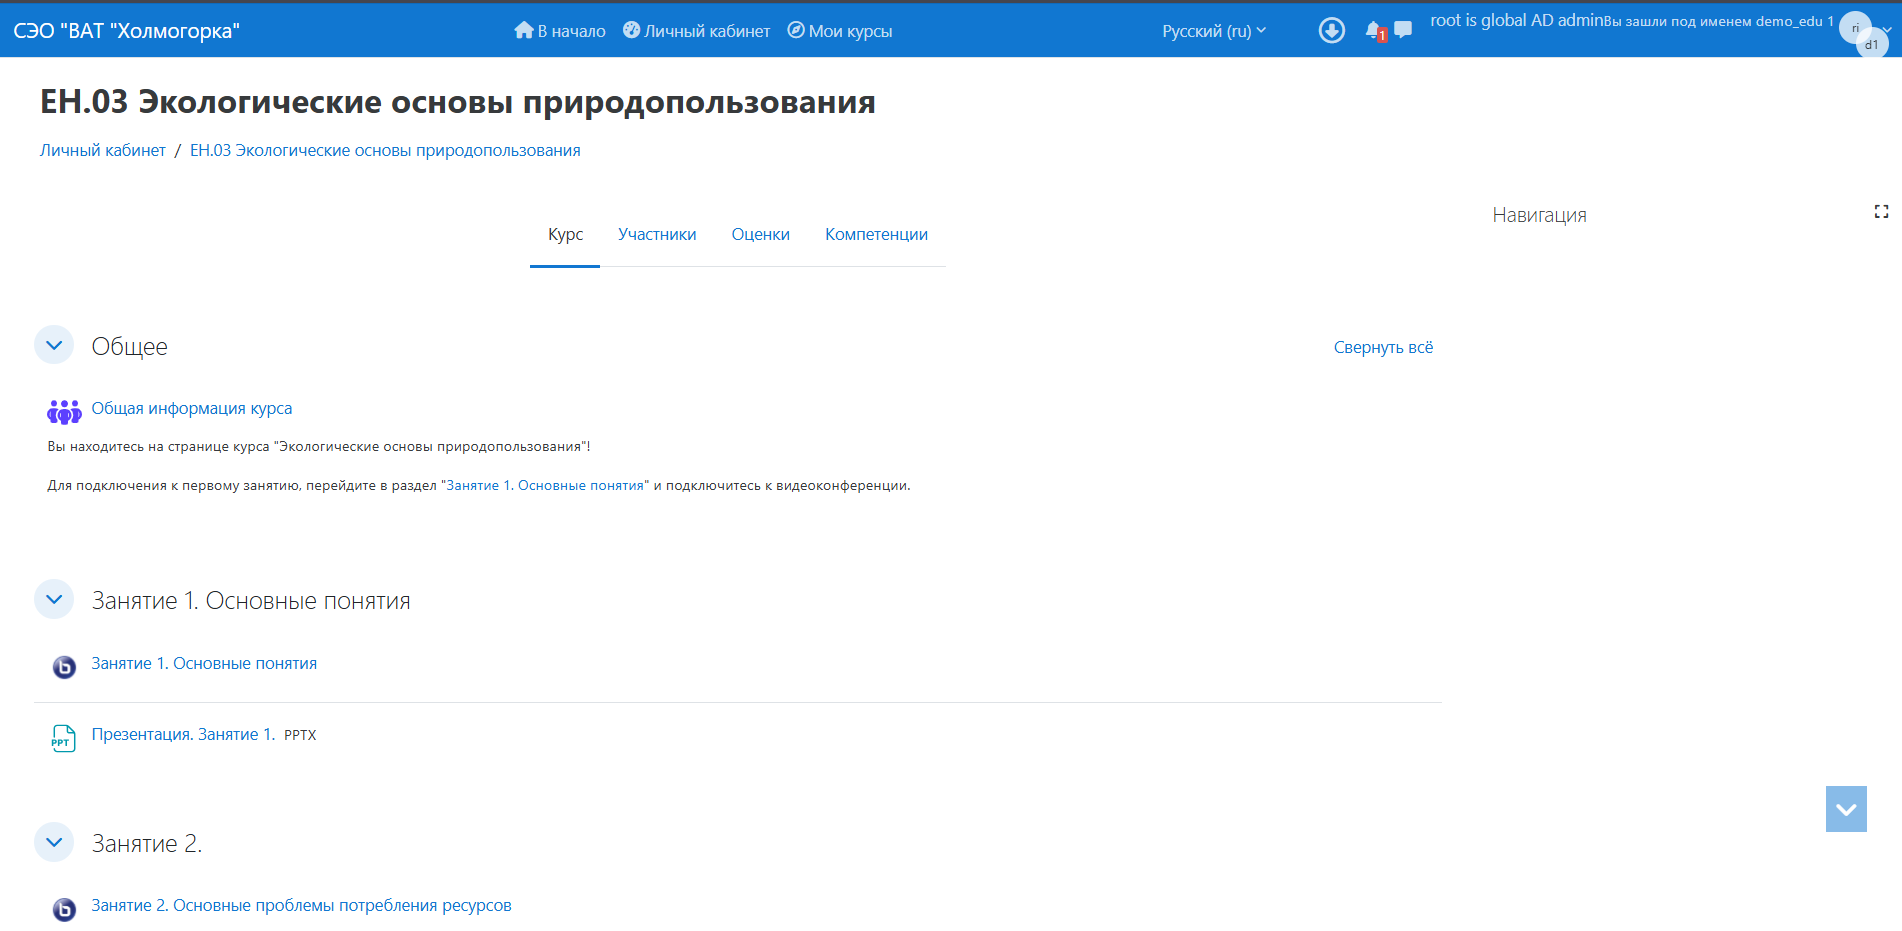Click the scroll-down arrow button
Image resolution: width=1902 pixels, height=931 pixels.
coord(1846,809)
